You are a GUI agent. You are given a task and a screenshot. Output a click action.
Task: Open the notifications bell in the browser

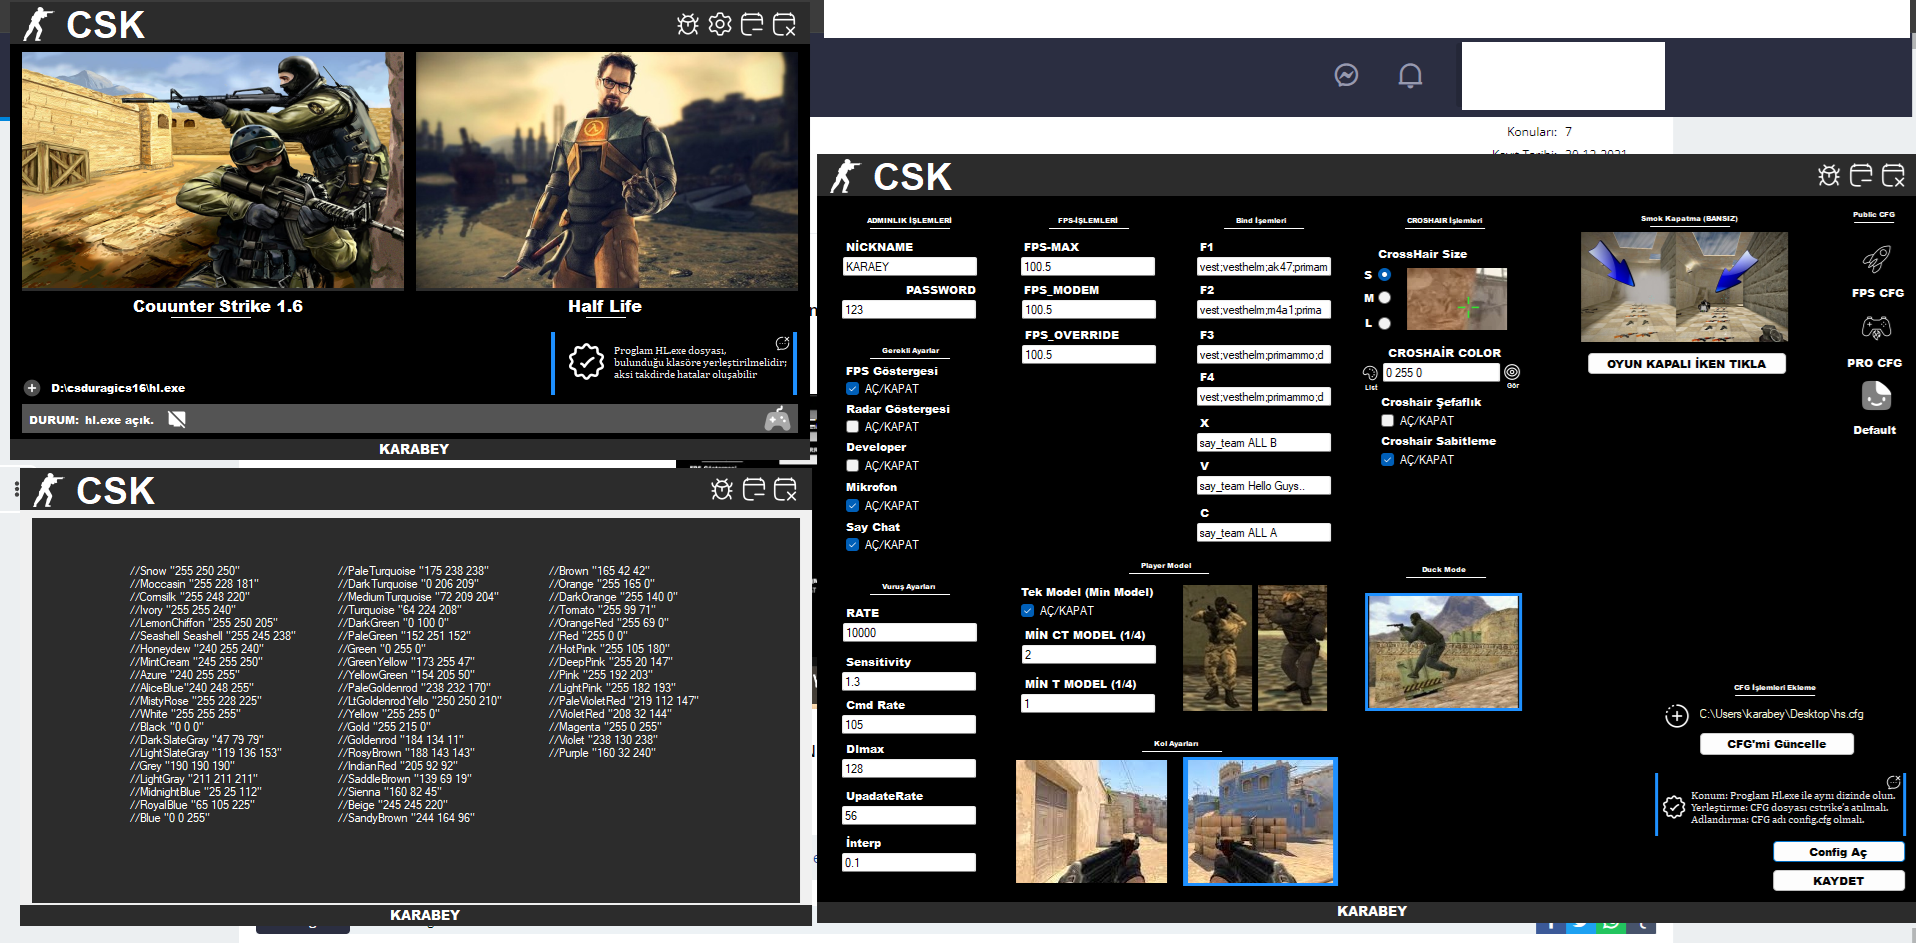point(1410,75)
